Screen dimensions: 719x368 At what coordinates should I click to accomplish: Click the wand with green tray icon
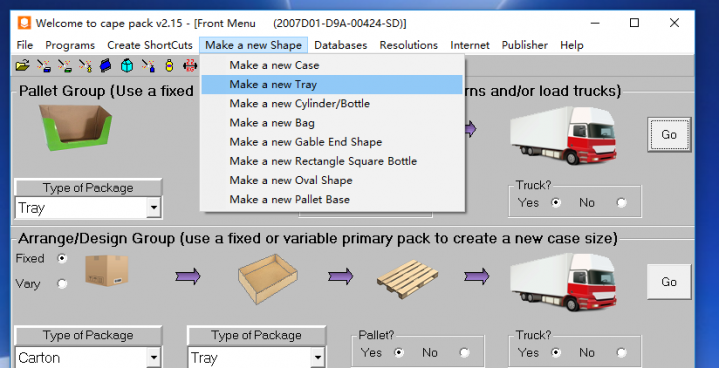65,66
